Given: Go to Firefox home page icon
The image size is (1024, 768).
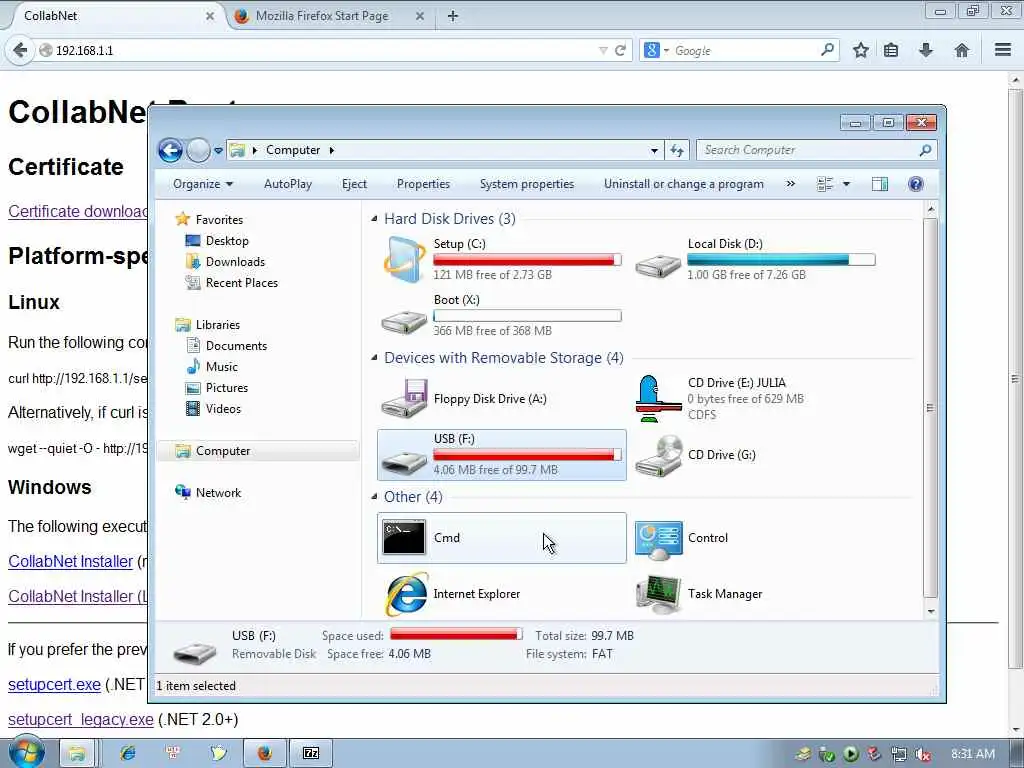Looking at the screenshot, I should [962, 50].
